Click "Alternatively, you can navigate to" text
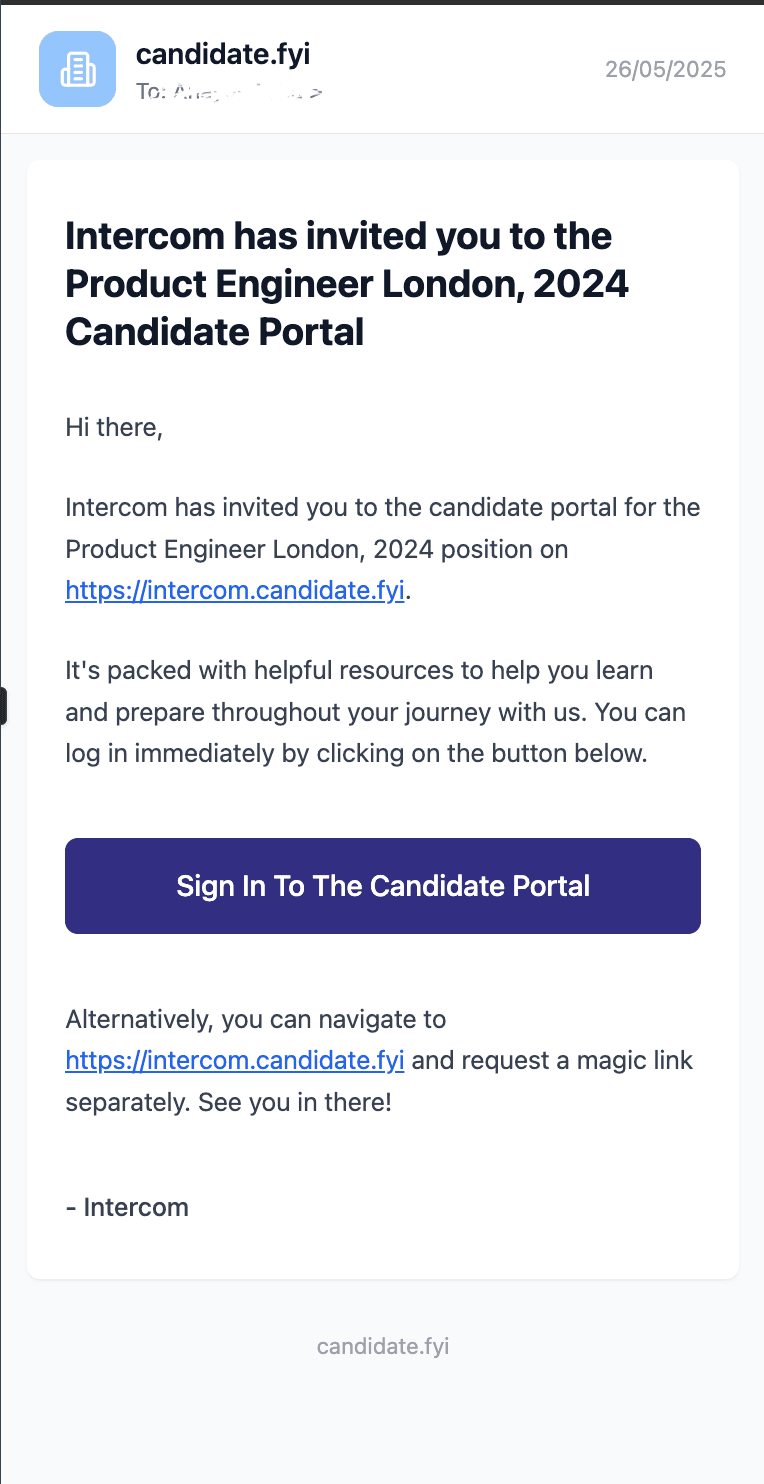Viewport: 764px width, 1484px height. [255, 1020]
